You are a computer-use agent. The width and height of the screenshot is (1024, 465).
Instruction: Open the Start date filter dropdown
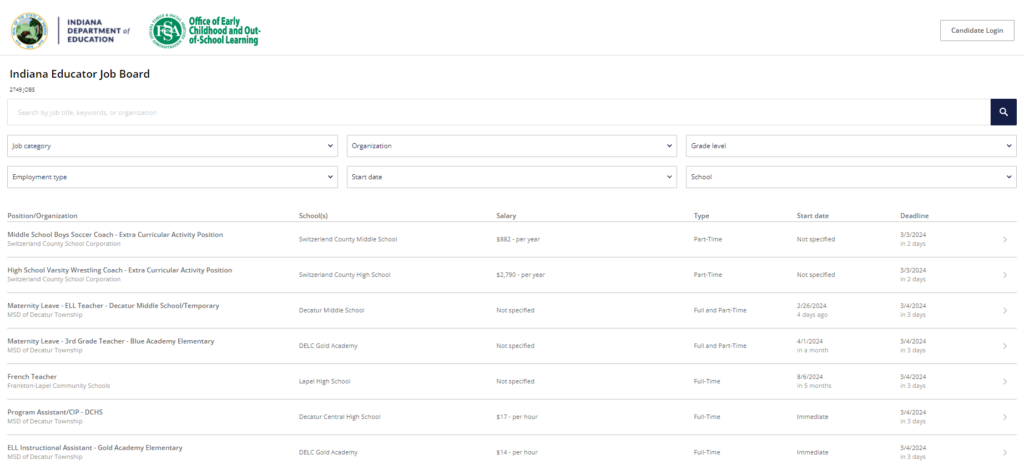pyautogui.click(x=512, y=177)
